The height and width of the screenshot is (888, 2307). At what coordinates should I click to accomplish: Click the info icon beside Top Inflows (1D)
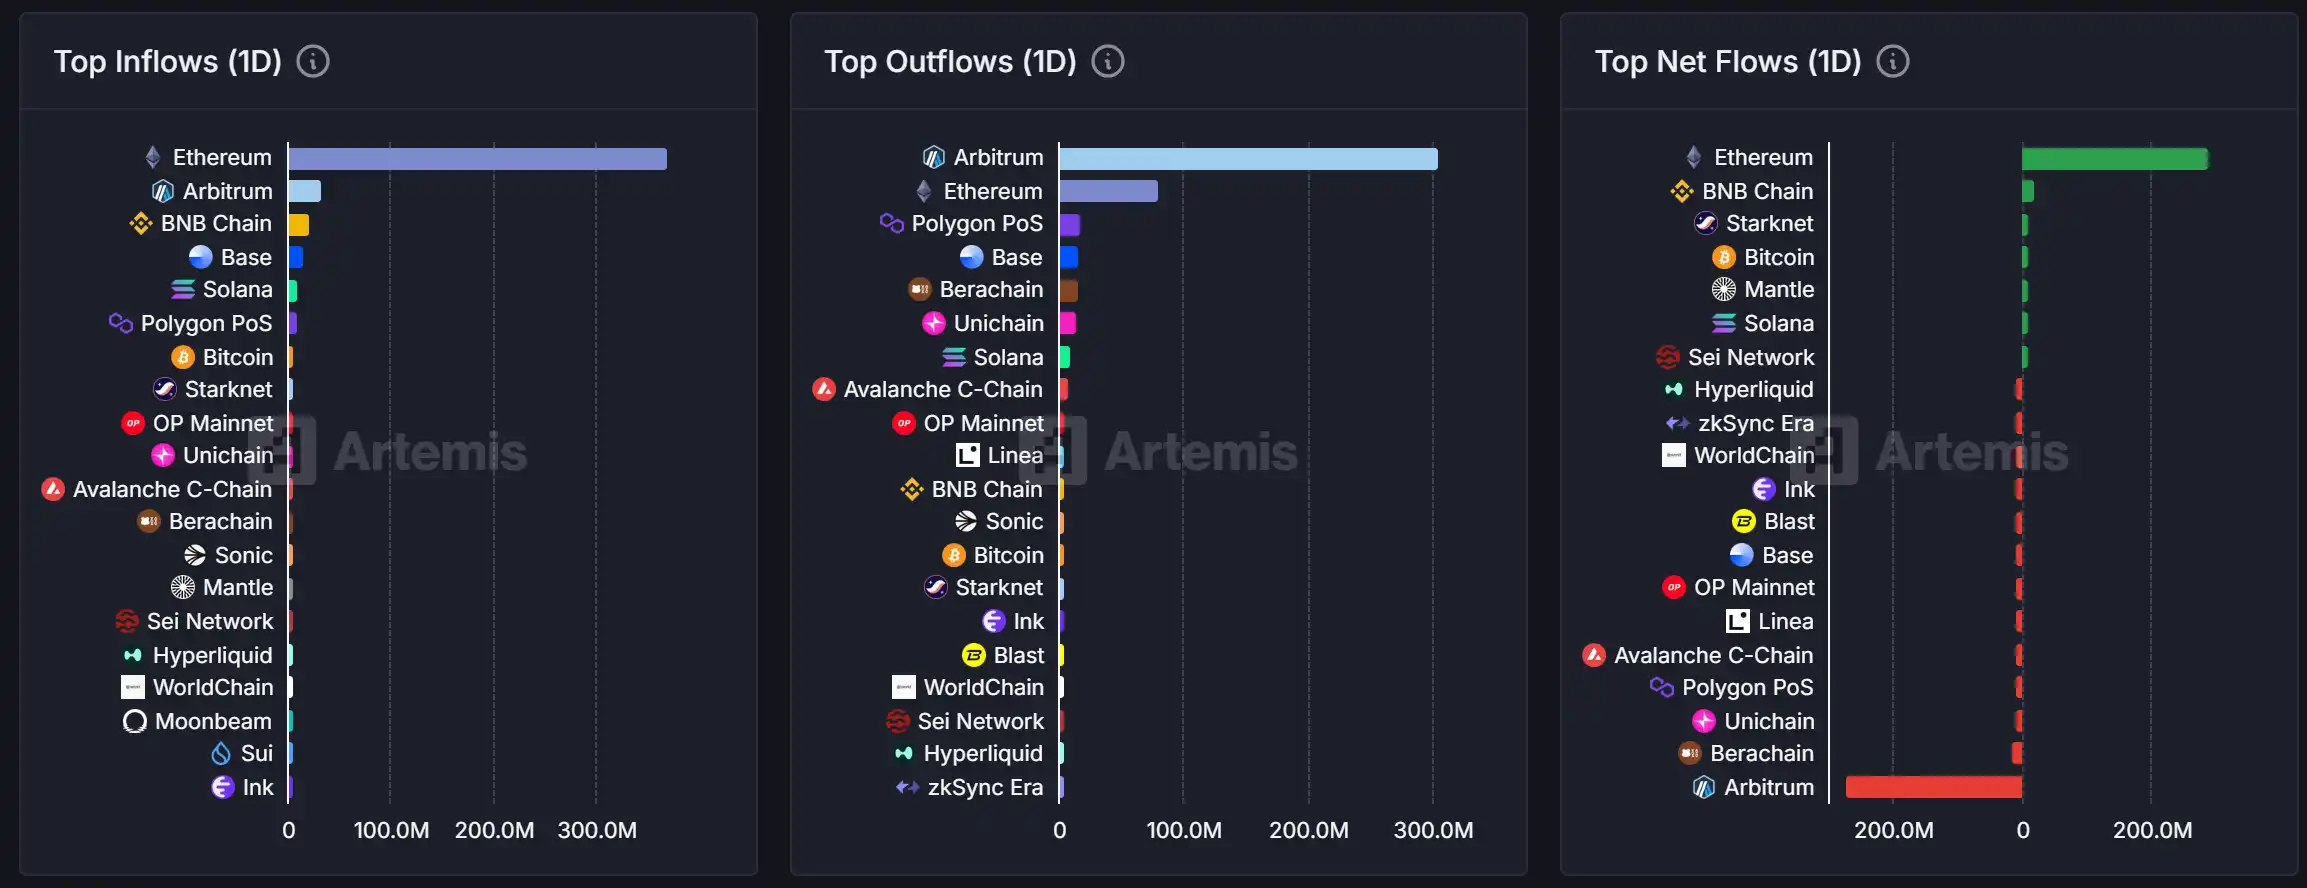(313, 62)
